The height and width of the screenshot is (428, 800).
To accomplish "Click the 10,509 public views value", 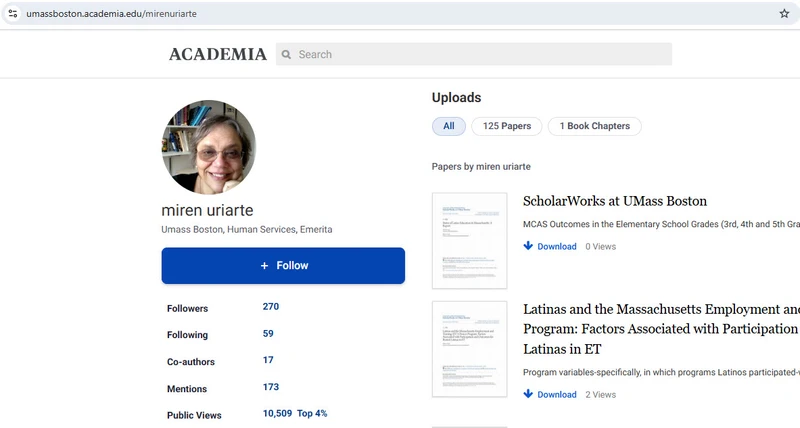I will (x=278, y=414).
